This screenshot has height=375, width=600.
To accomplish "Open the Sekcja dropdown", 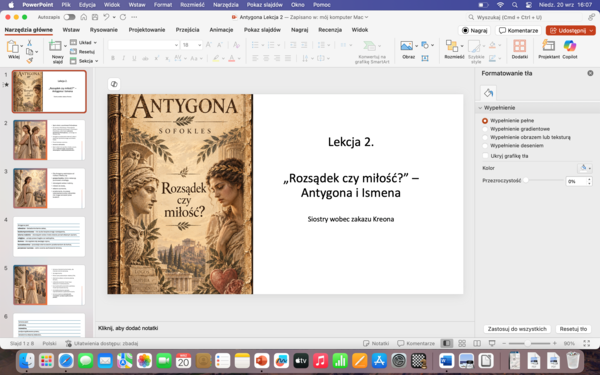I will [x=84, y=61].
